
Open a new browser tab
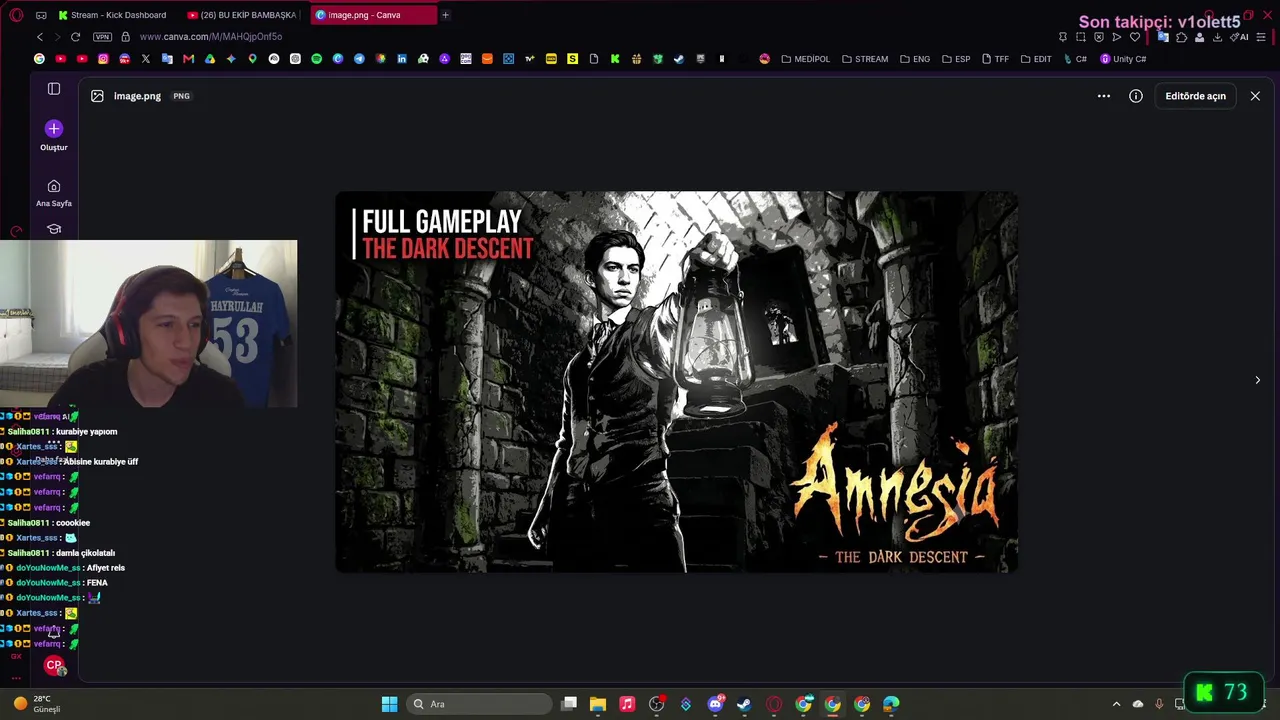pos(445,15)
